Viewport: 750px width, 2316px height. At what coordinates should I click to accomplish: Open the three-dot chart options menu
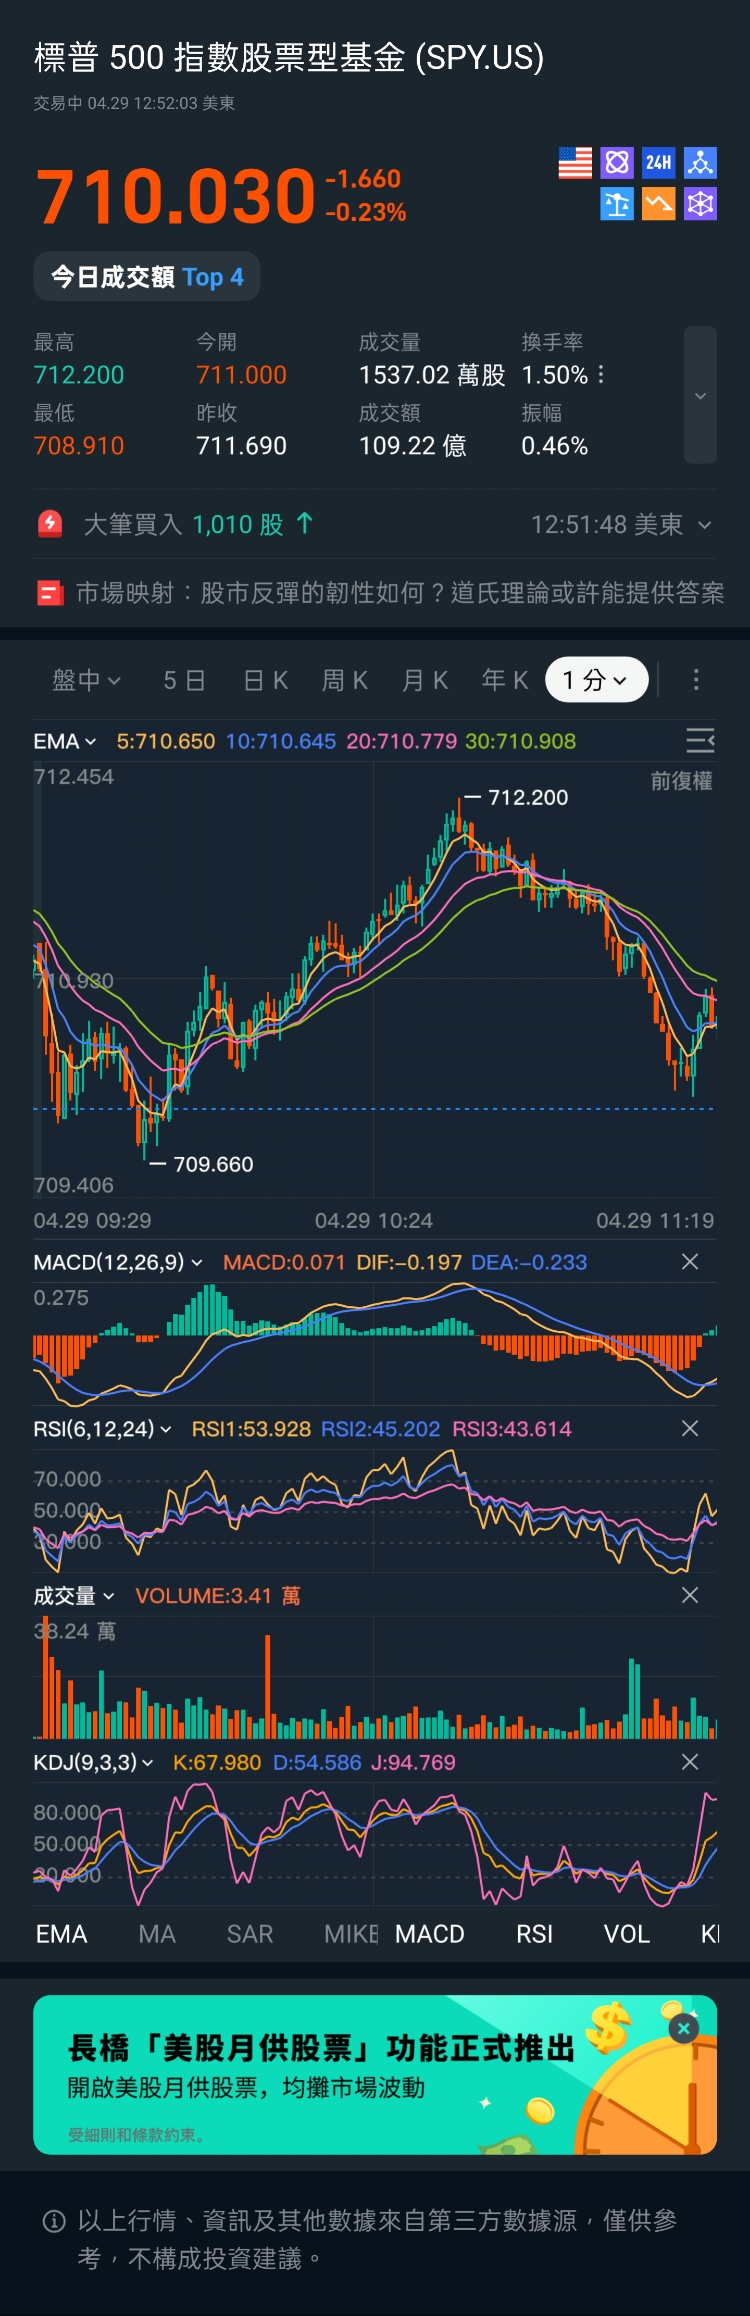(x=696, y=680)
